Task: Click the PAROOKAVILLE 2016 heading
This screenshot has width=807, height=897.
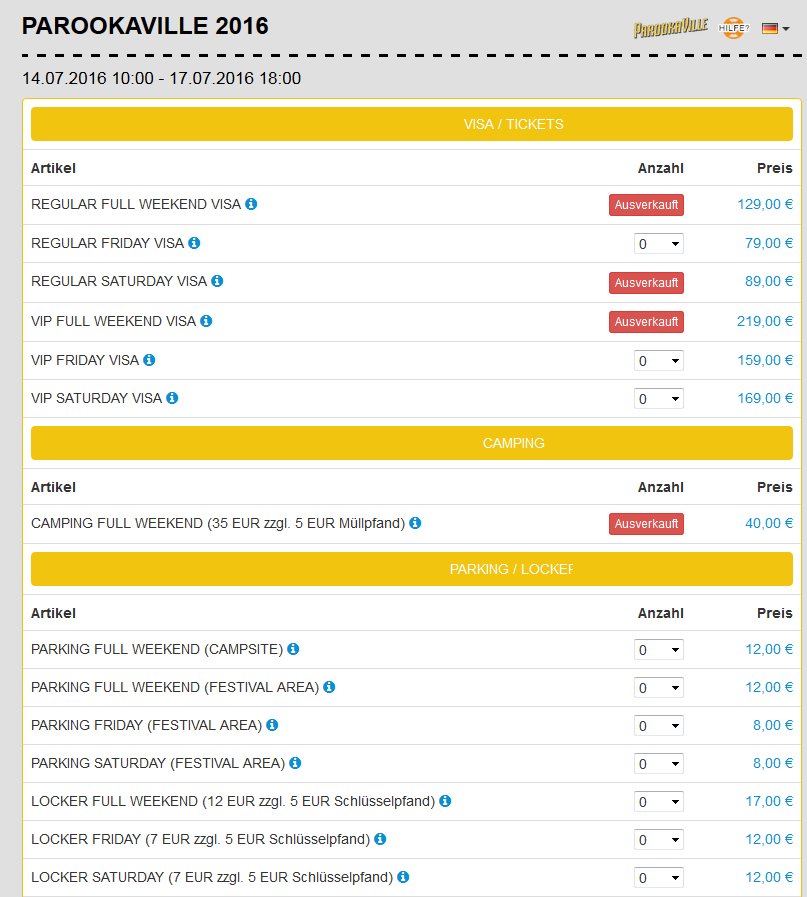Action: (x=145, y=26)
